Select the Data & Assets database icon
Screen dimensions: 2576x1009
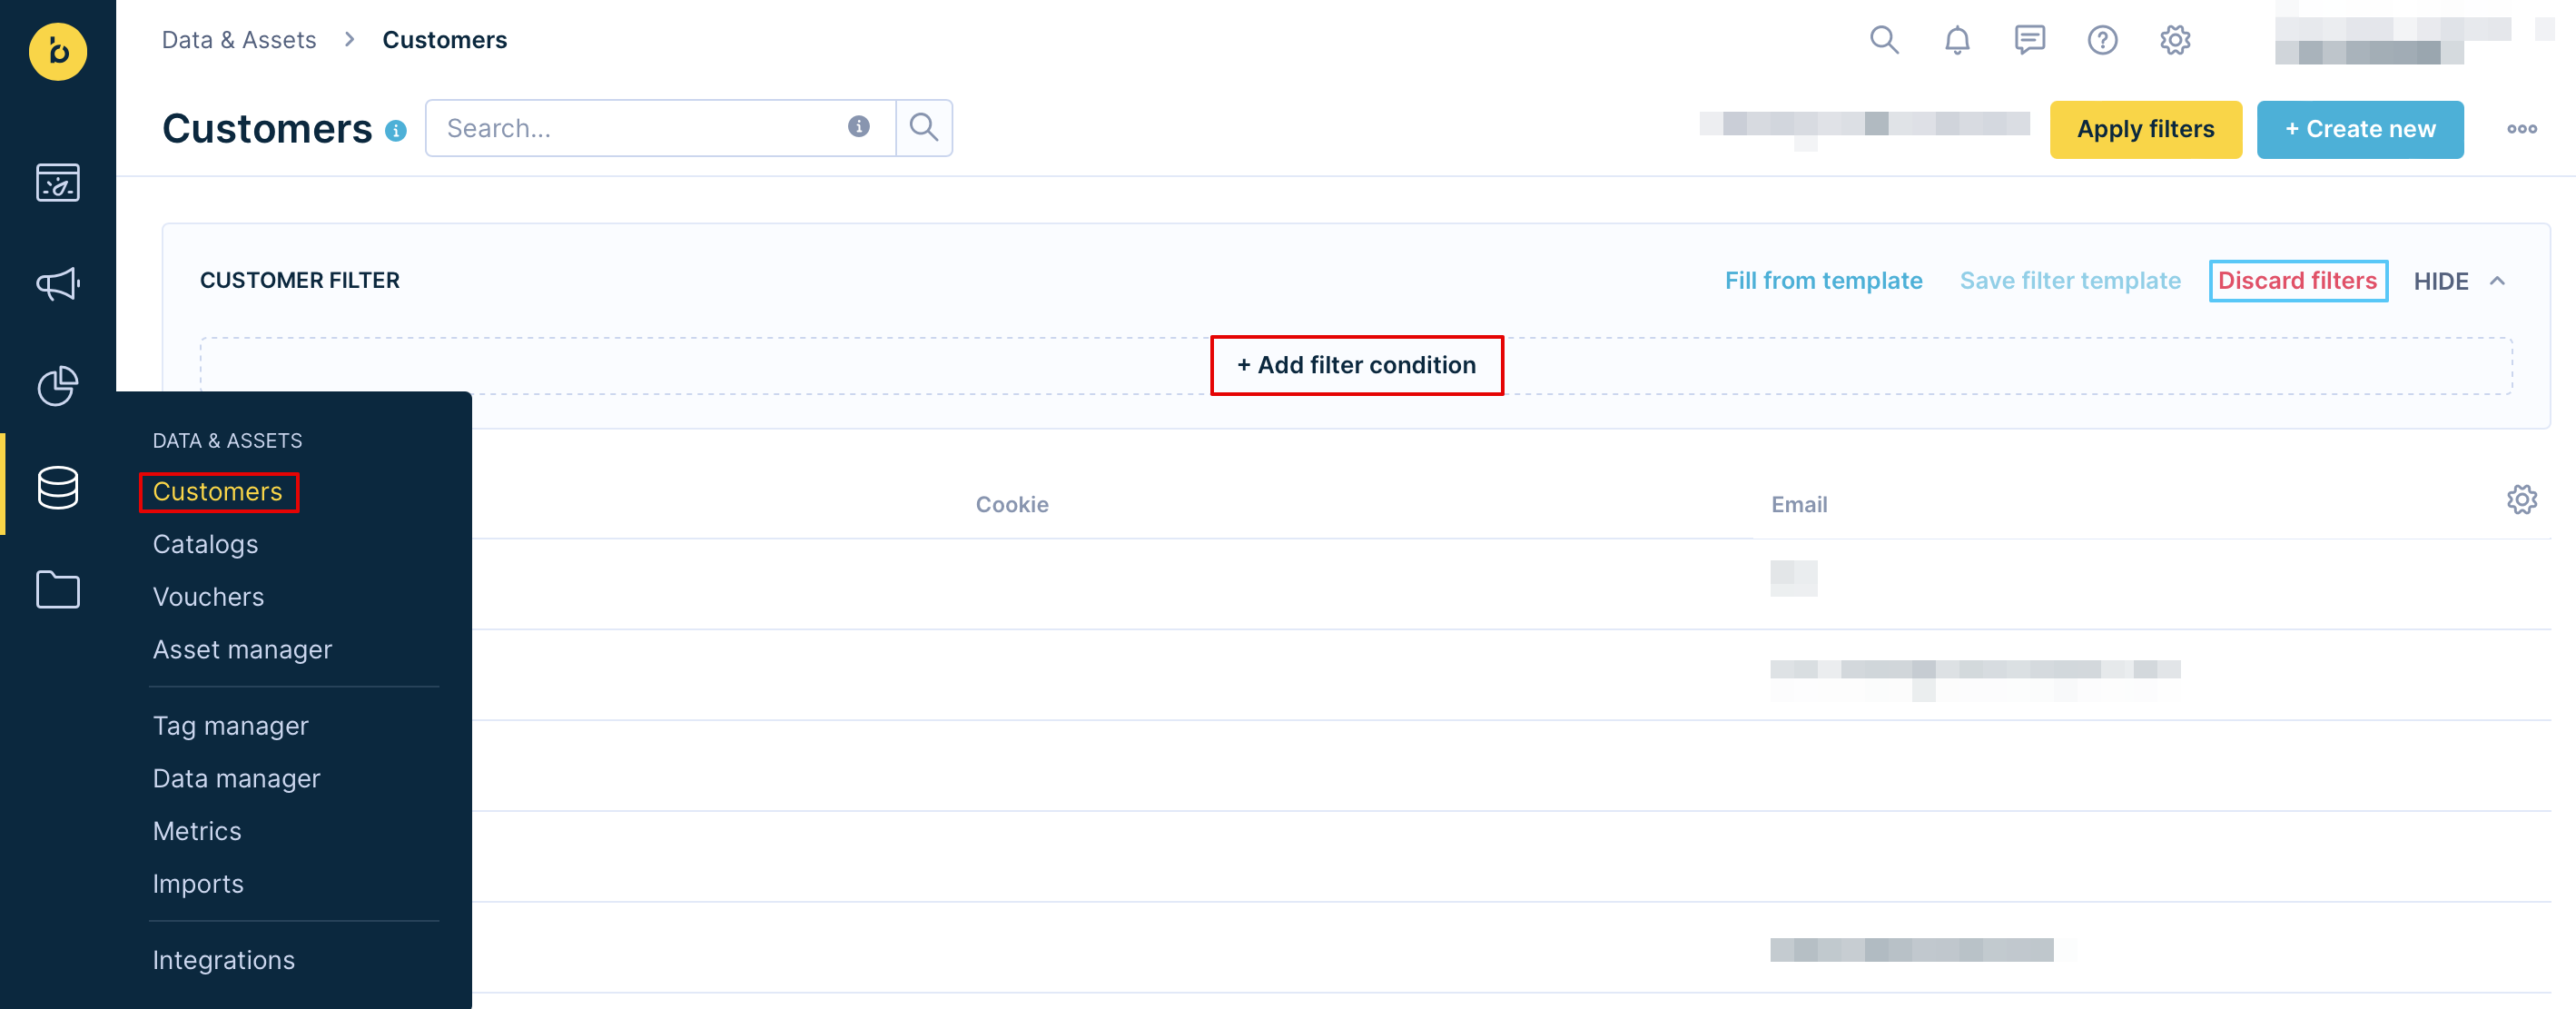57,488
